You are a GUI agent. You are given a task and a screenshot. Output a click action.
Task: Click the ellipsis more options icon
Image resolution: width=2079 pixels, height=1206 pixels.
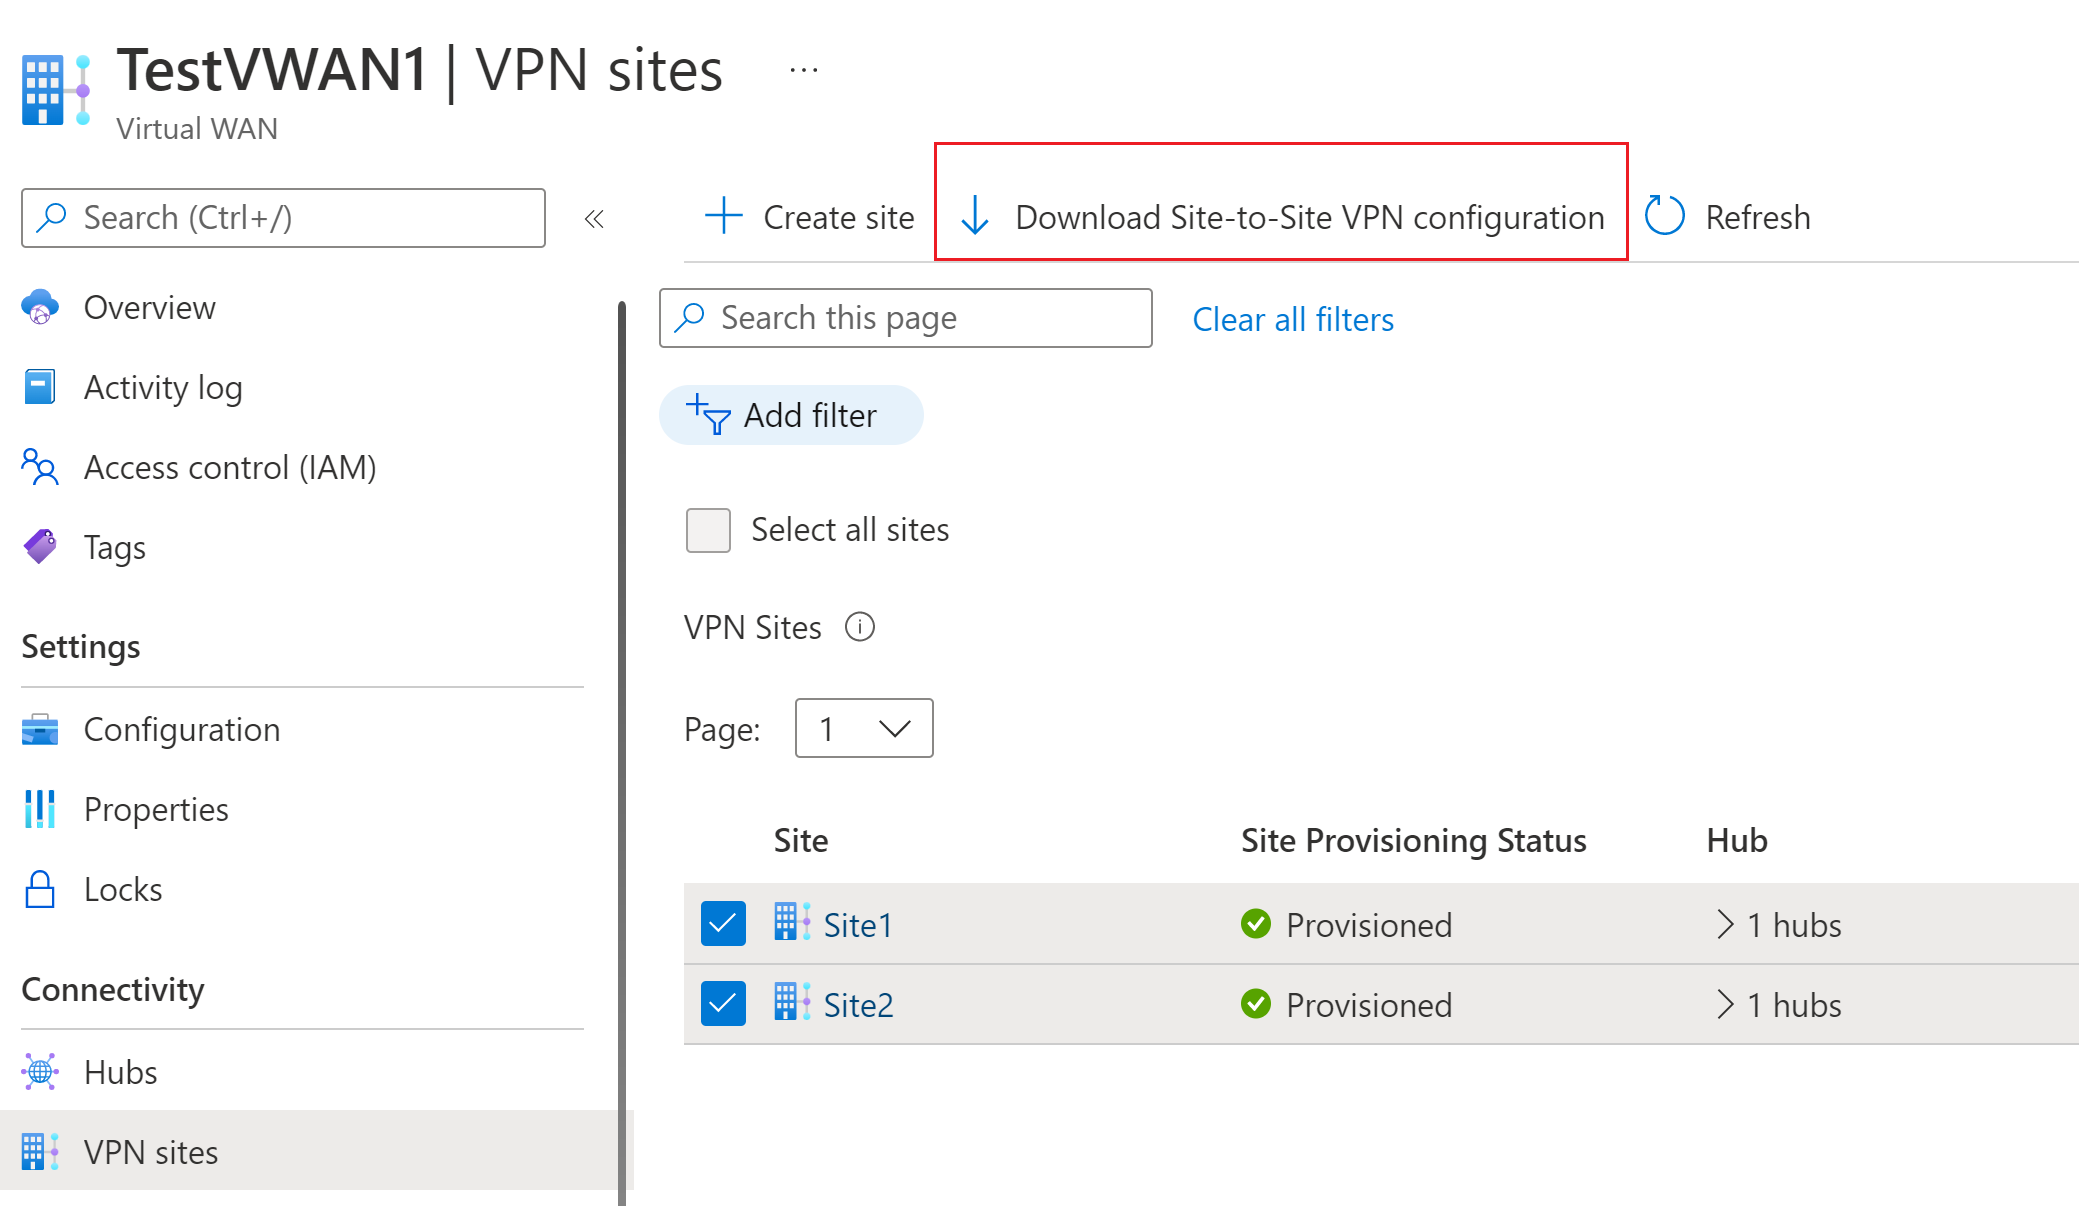803,70
